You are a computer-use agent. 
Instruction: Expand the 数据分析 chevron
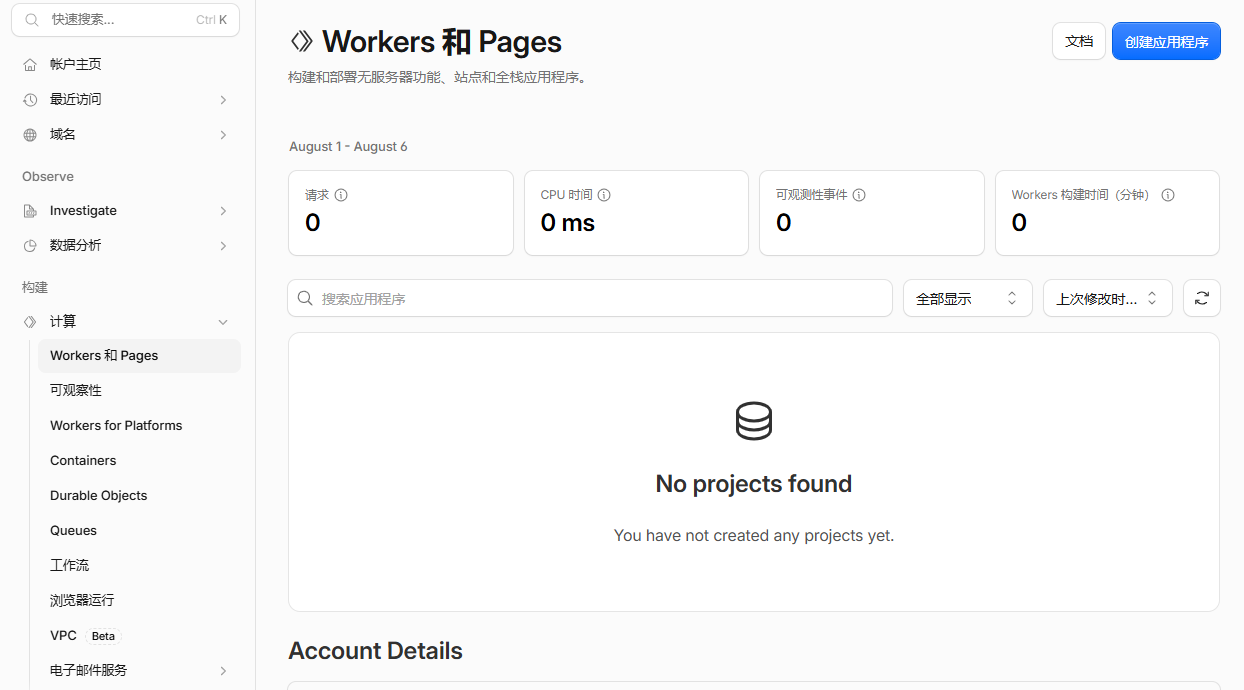223,246
